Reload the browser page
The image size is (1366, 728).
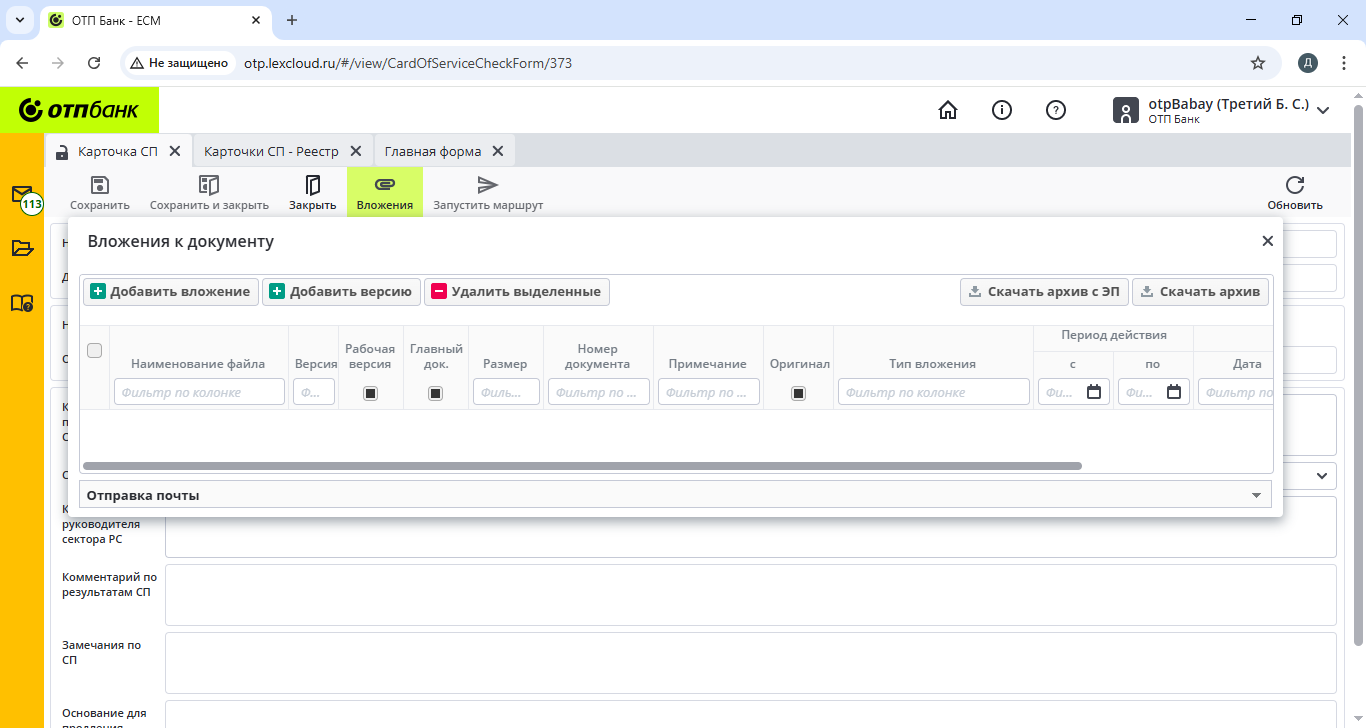94,63
